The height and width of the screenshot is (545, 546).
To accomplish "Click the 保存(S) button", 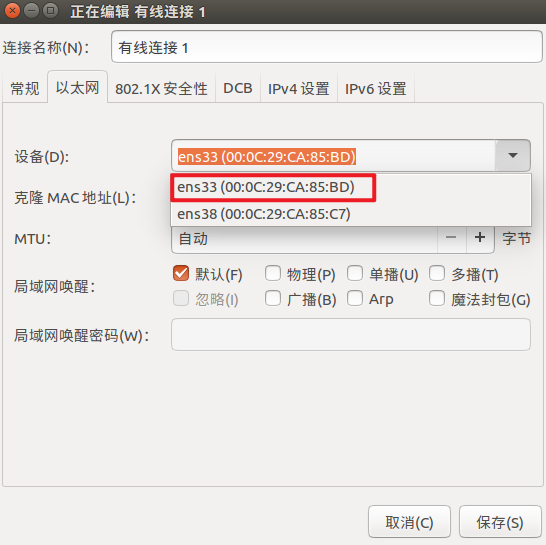I will pyautogui.click(x=500, y=522).
